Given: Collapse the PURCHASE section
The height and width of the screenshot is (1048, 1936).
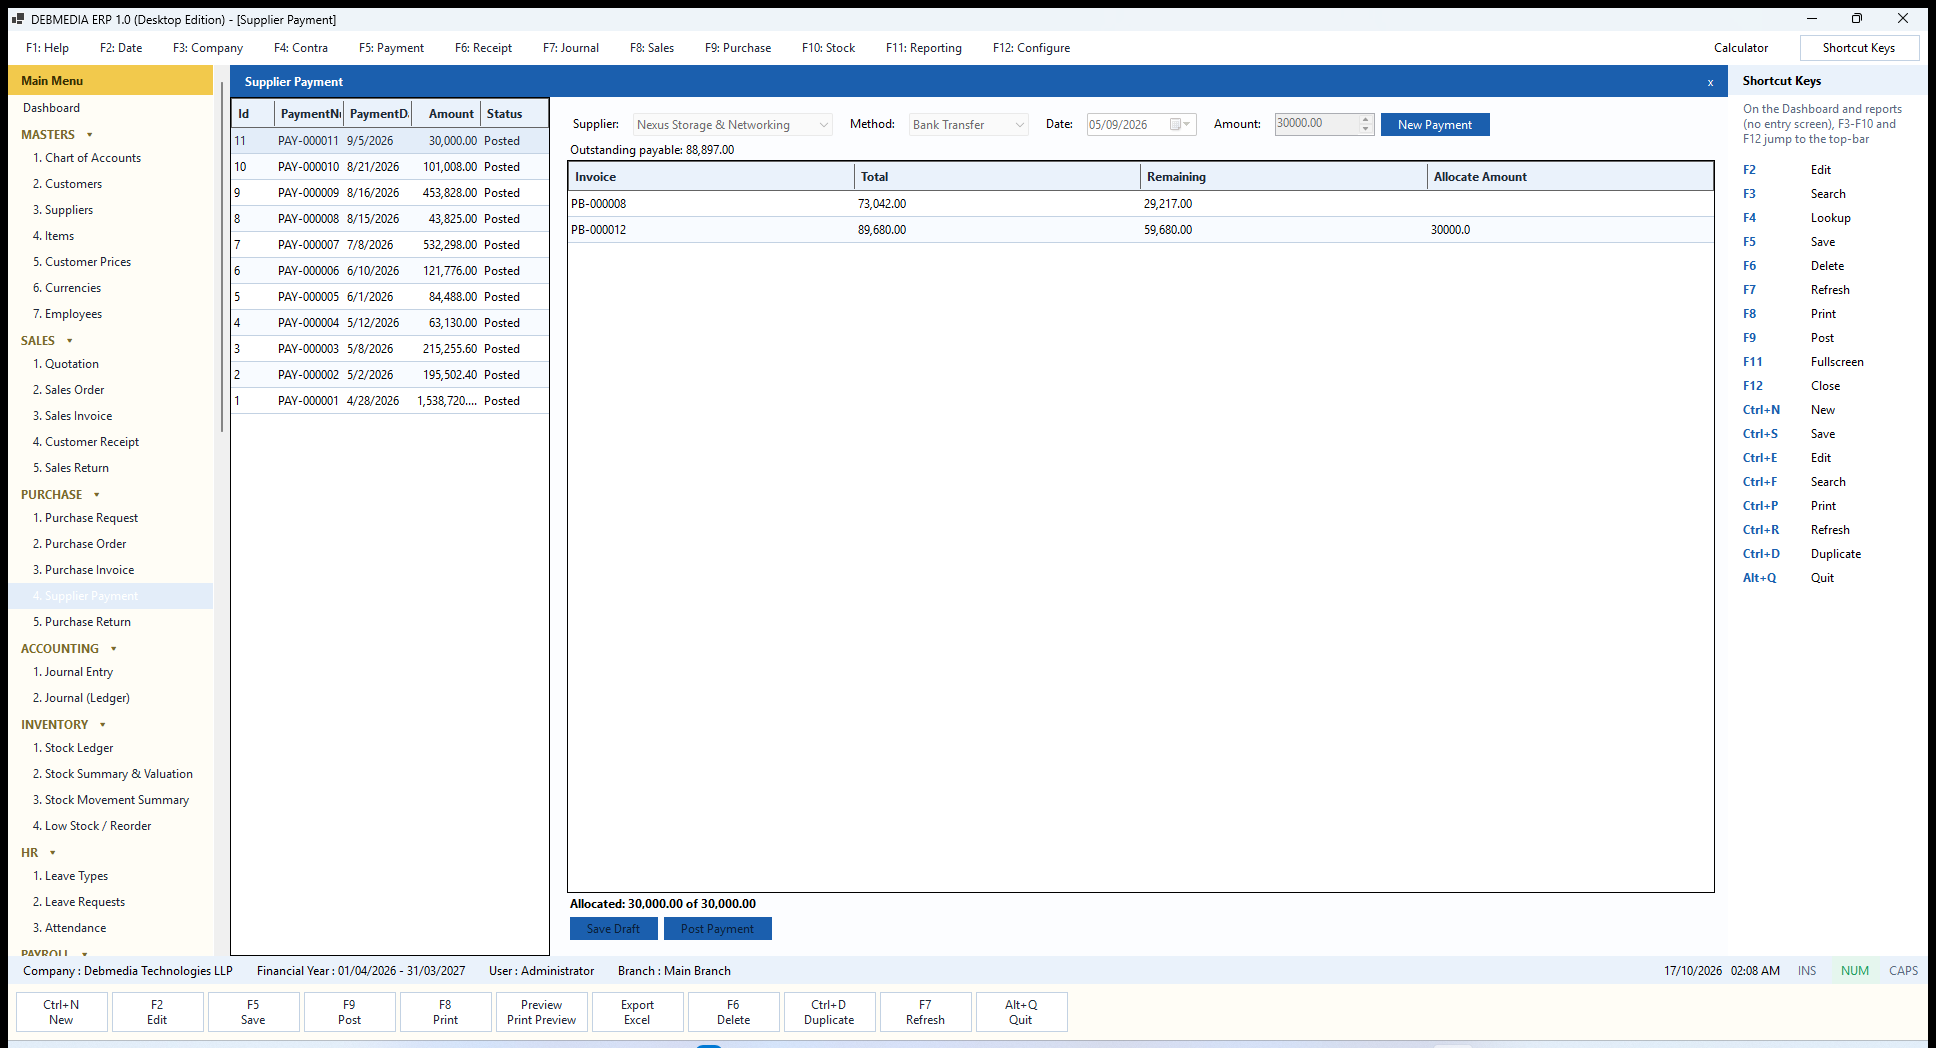Looking at the screenshot, I should [x=97, y=495].
